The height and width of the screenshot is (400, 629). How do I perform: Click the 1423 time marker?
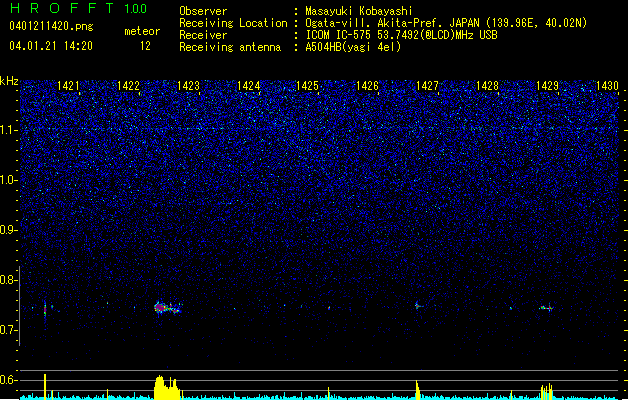point(188,86)
